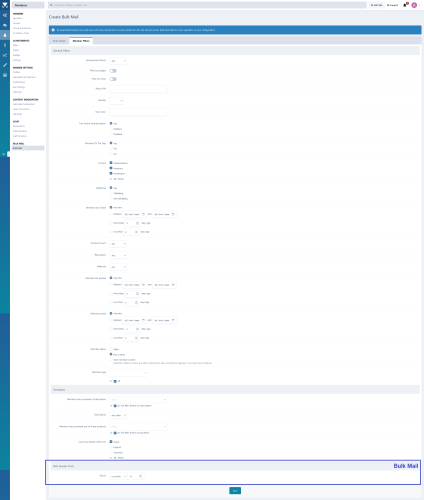
Task: Open the Achievement Rank dropdown
Action: point(118,61)
